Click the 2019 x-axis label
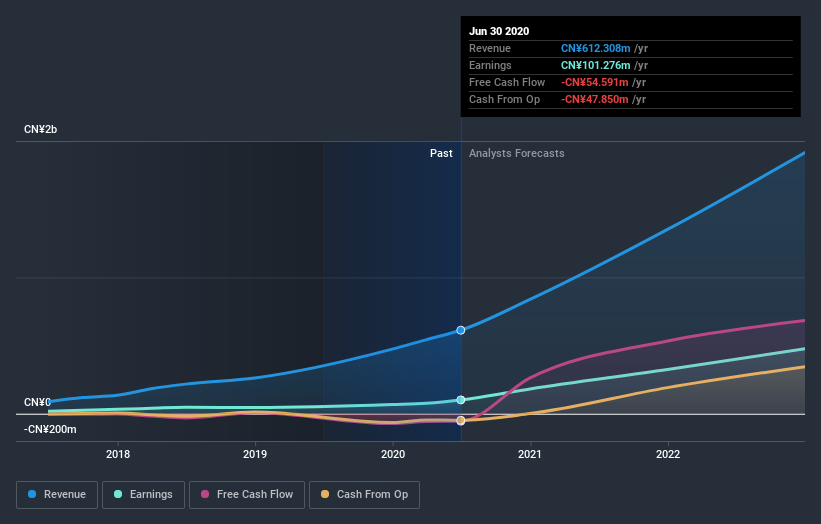The height and width of the screenshot is (524, 821). pyautogui.click(x=255, y=454)
